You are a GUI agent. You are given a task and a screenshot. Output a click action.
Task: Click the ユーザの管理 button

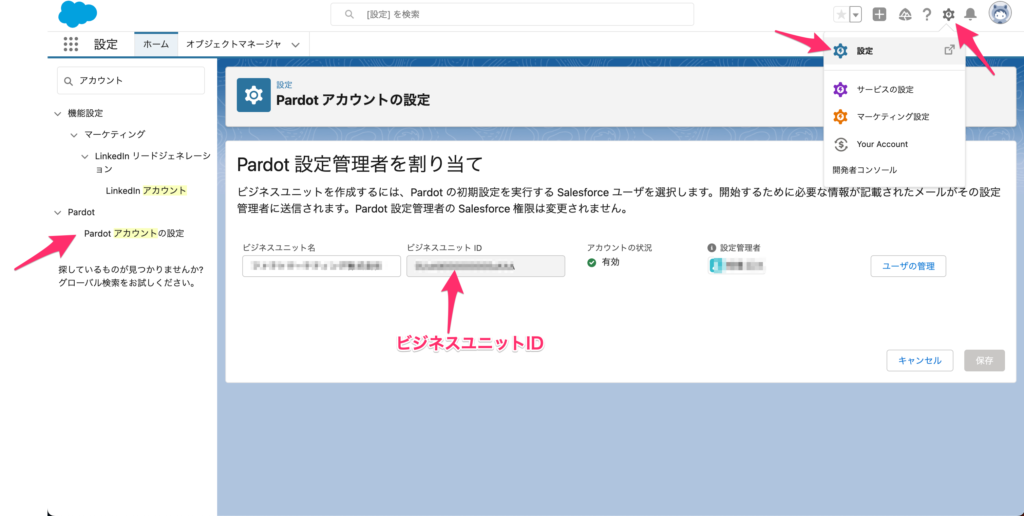908,266
